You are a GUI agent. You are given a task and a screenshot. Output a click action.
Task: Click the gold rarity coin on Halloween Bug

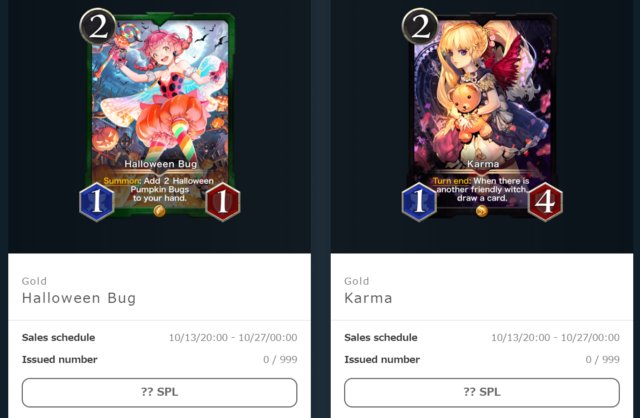159,211
